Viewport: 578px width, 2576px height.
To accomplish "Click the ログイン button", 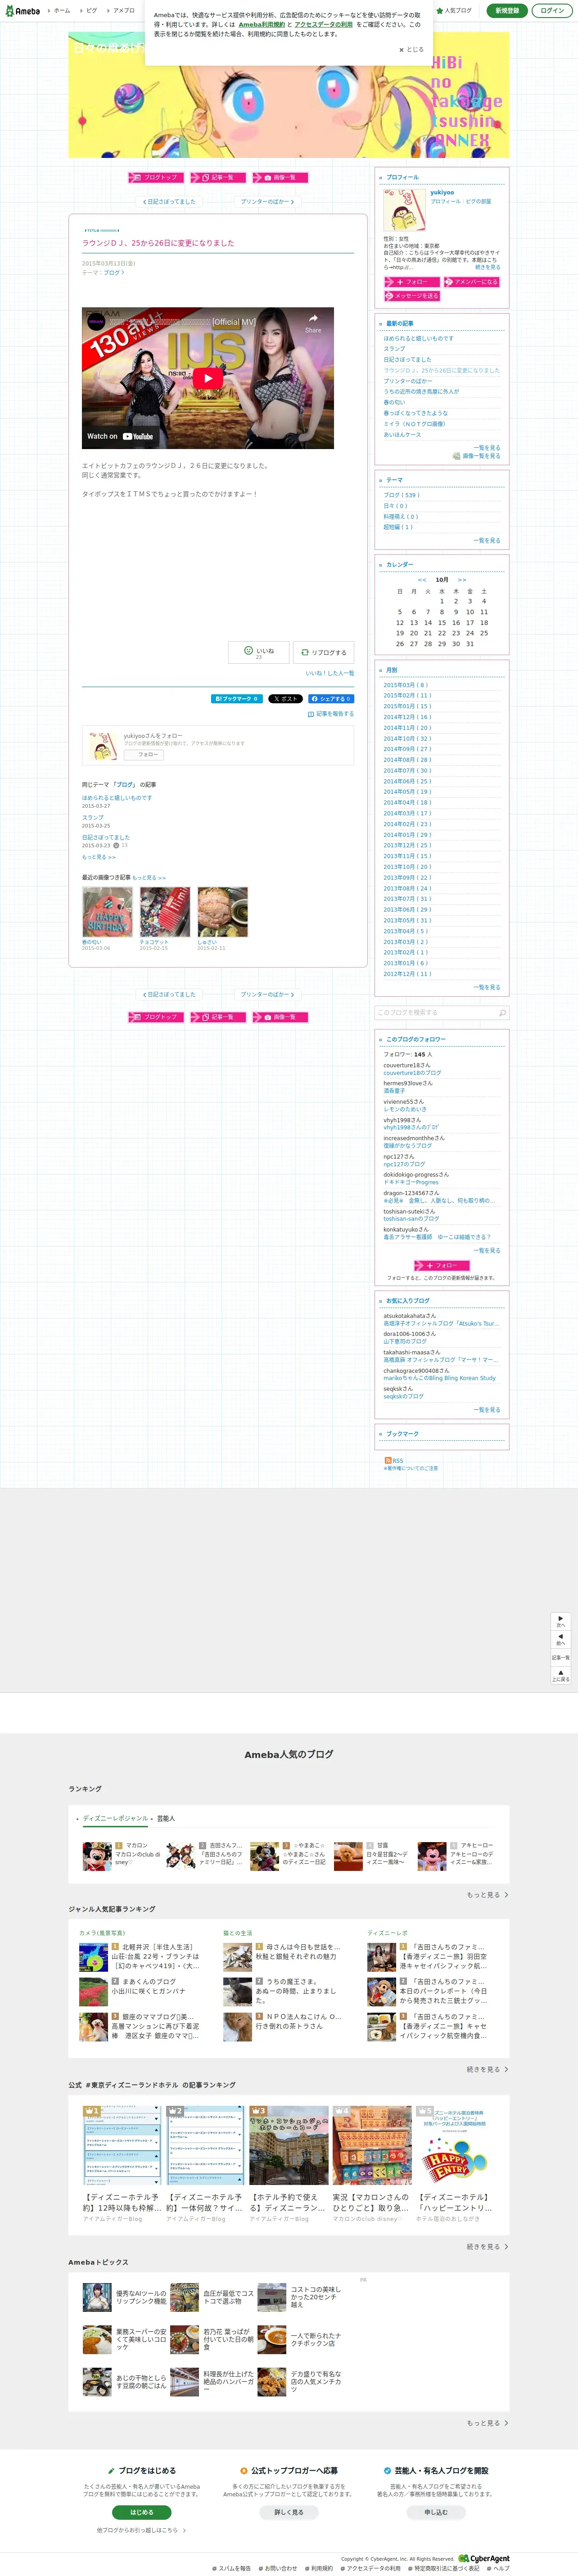I will (x=552, y=11).
